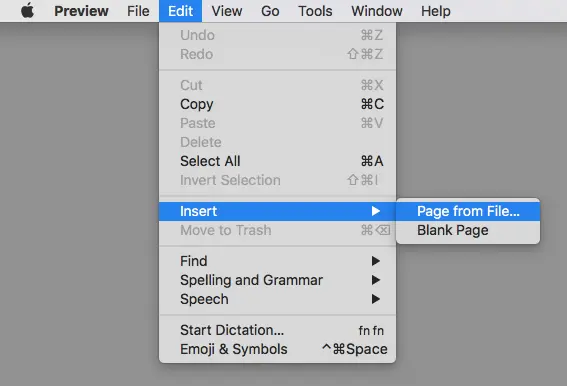This screenshot has height=386, width=567.
Task: Choose Select All in the Edit menu
Action: point(277,161)
